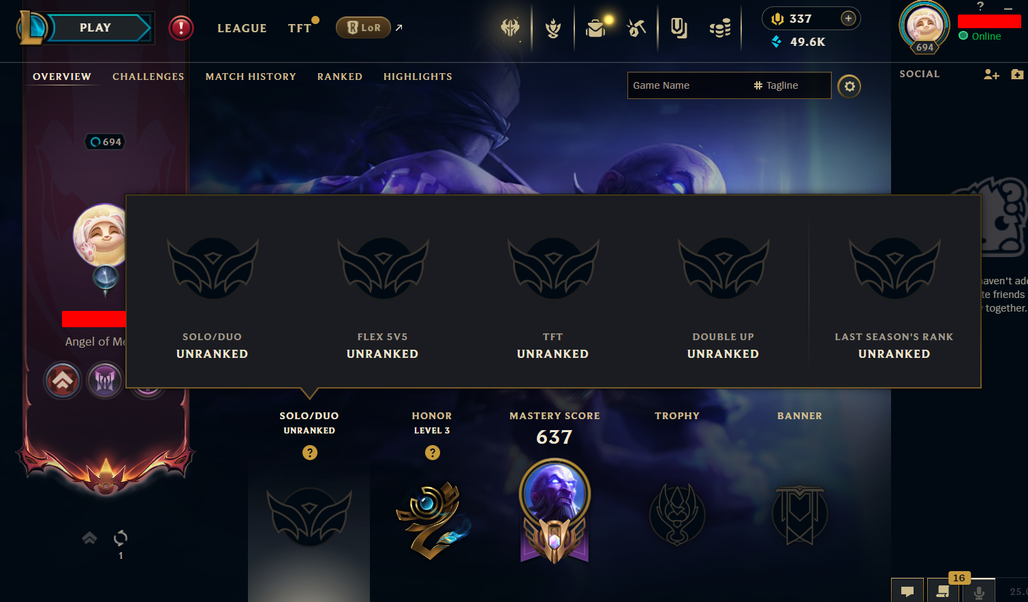This screenshot has height=602, width=1028.
Task: Click the red alert exclamation icon
Action: point(181,28)
